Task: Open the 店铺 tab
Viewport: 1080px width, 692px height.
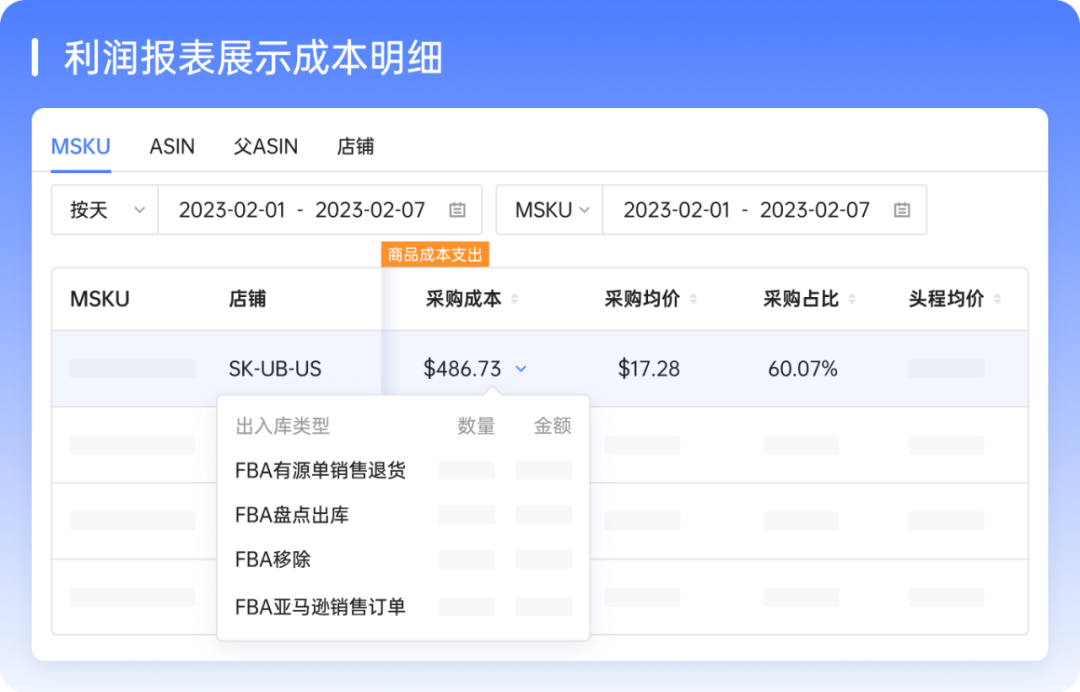Action: [x=356, y=146]
